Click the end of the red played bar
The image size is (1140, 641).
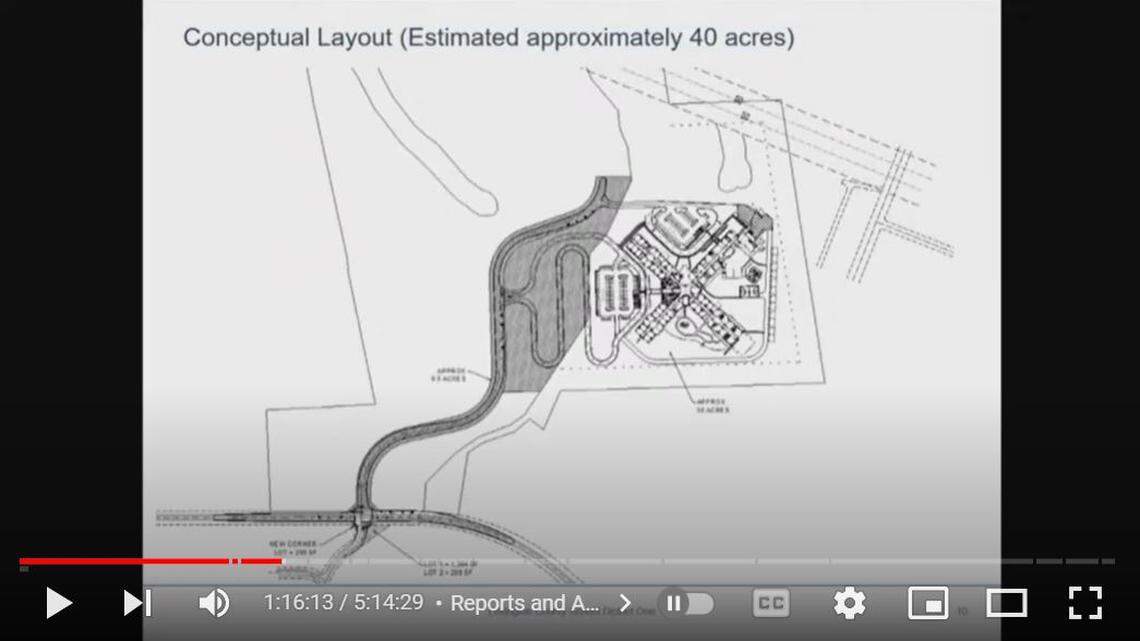point(281,562)
